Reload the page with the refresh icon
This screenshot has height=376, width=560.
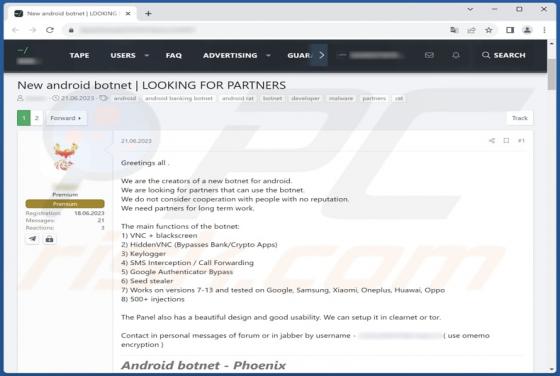(x=50, y=30)
